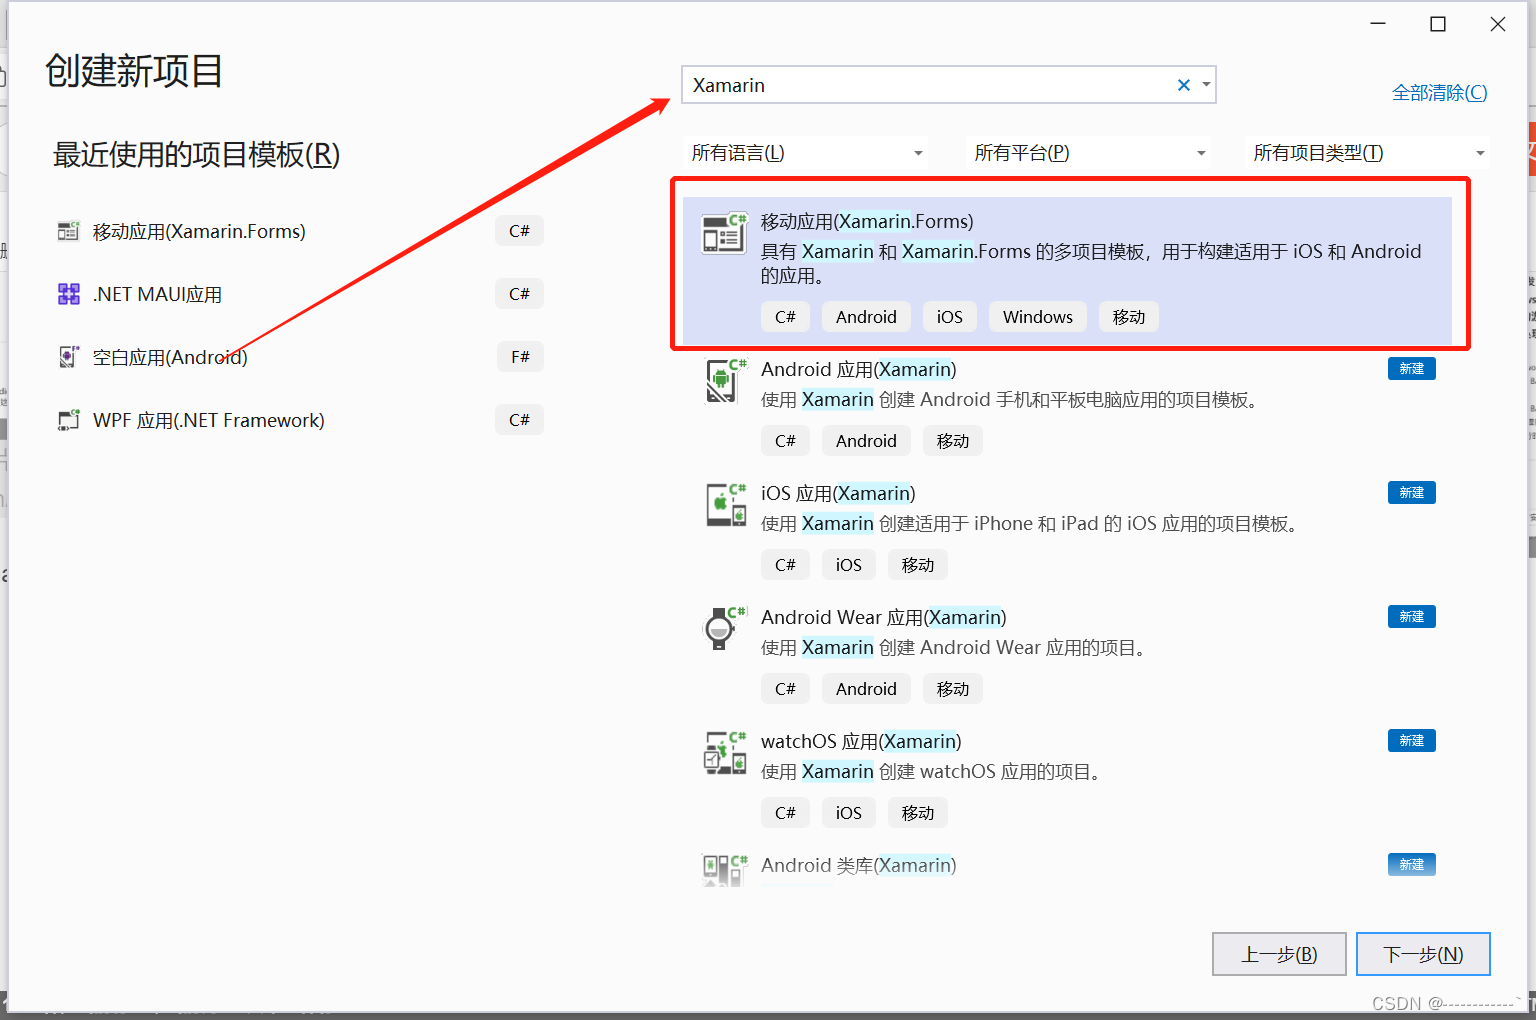
Task: Click the 下一步(N) next button
Action: (x=1423, y=954)
